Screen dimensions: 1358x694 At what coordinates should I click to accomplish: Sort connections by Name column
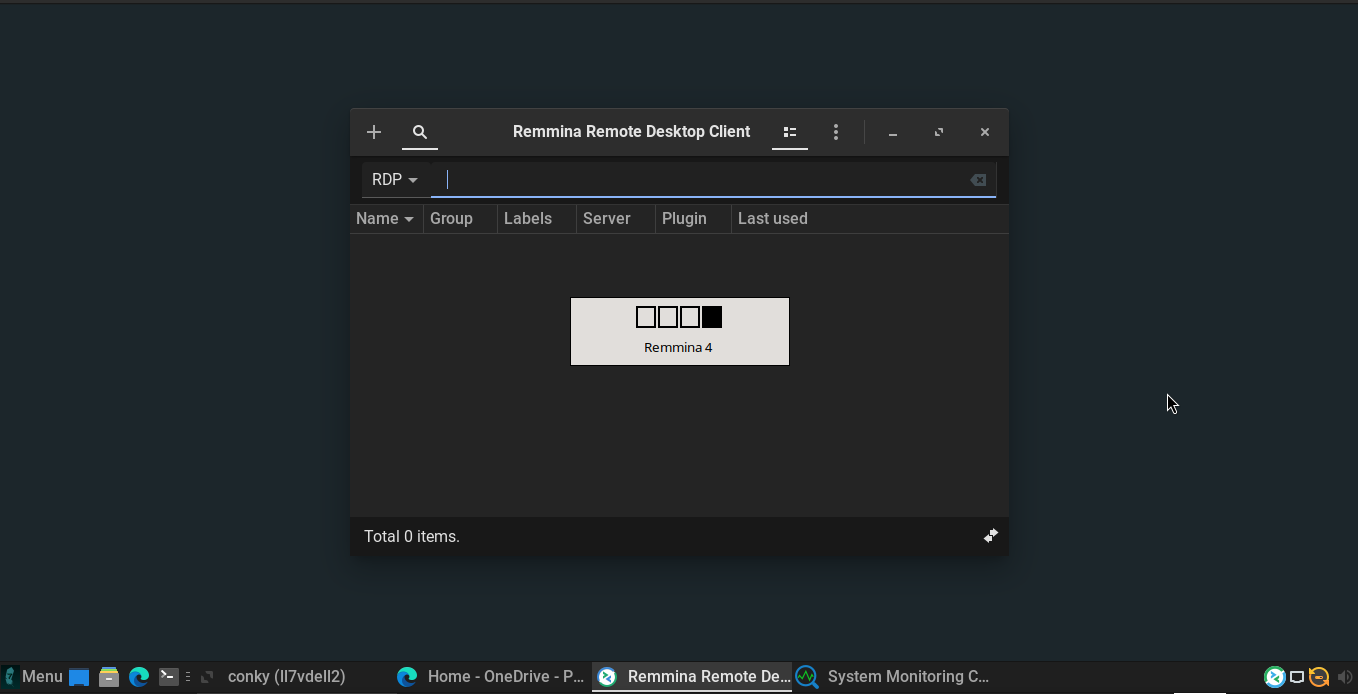(386, 219)
